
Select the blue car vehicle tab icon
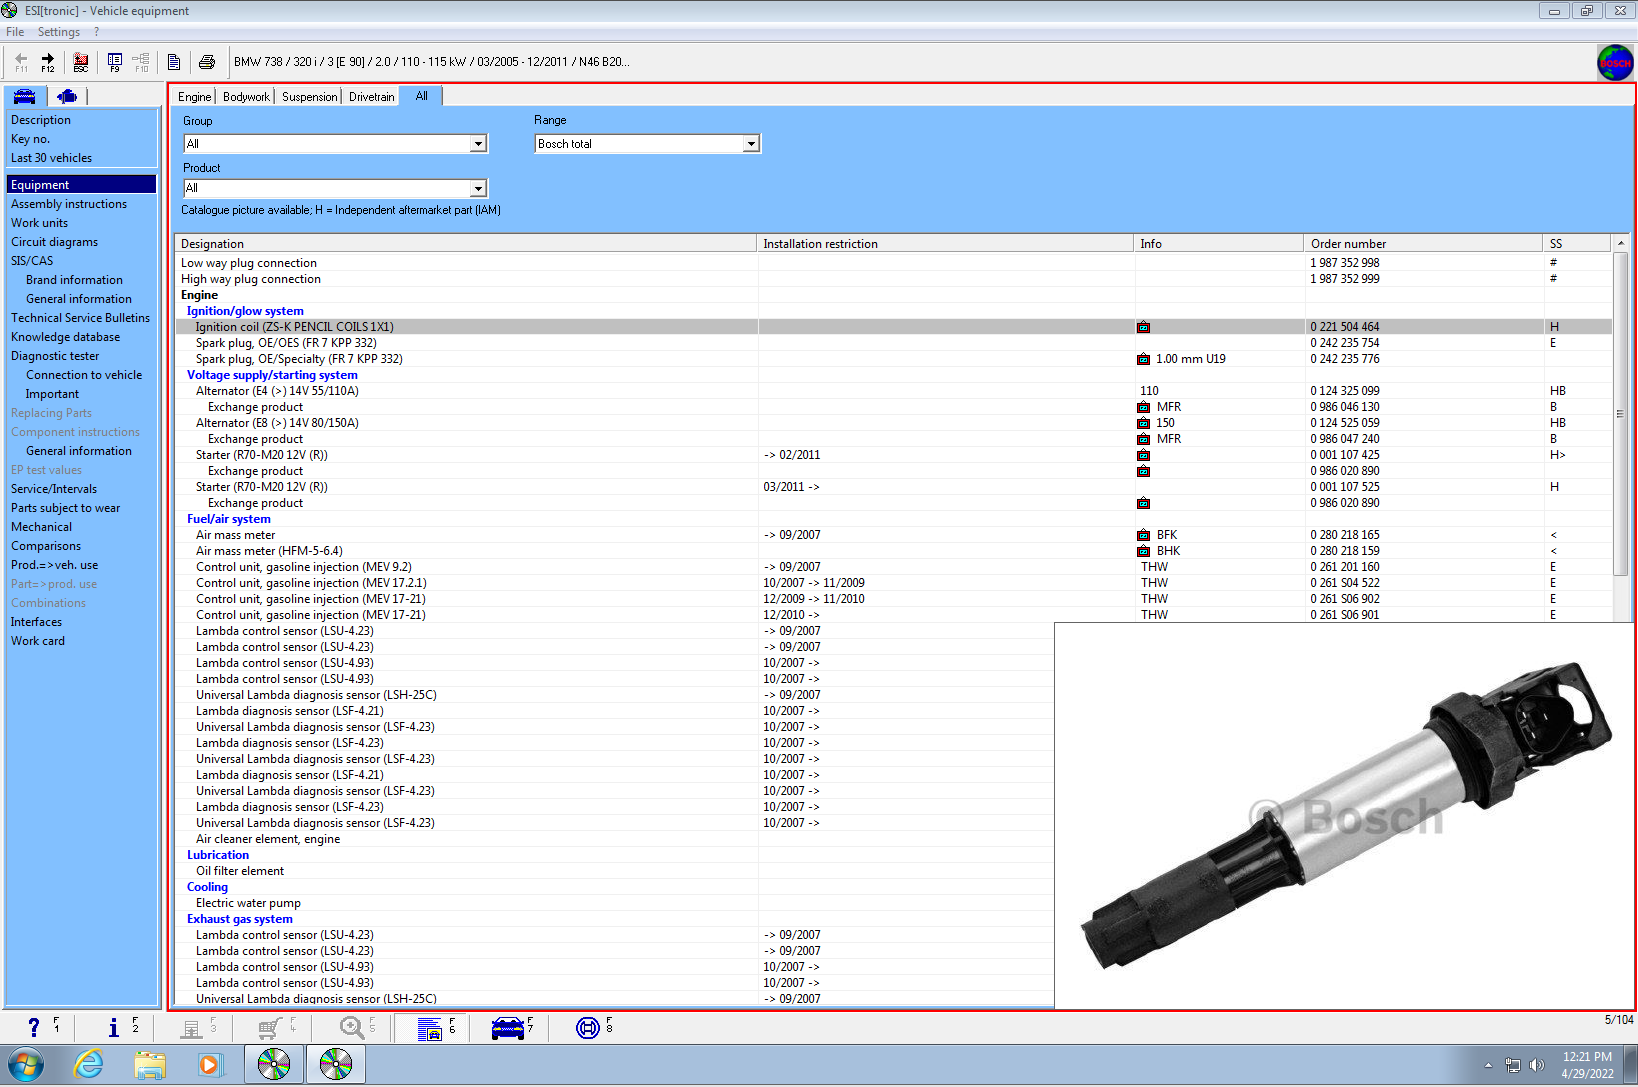pos(25,96)
